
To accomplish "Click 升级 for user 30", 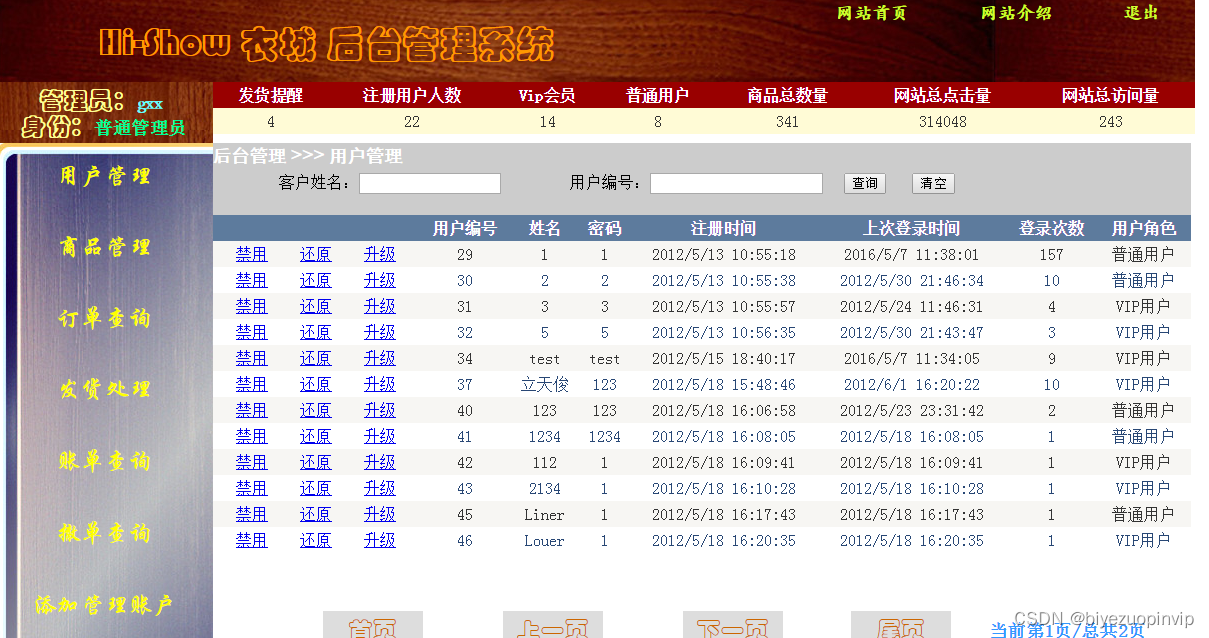I will [x=380, y=280].
